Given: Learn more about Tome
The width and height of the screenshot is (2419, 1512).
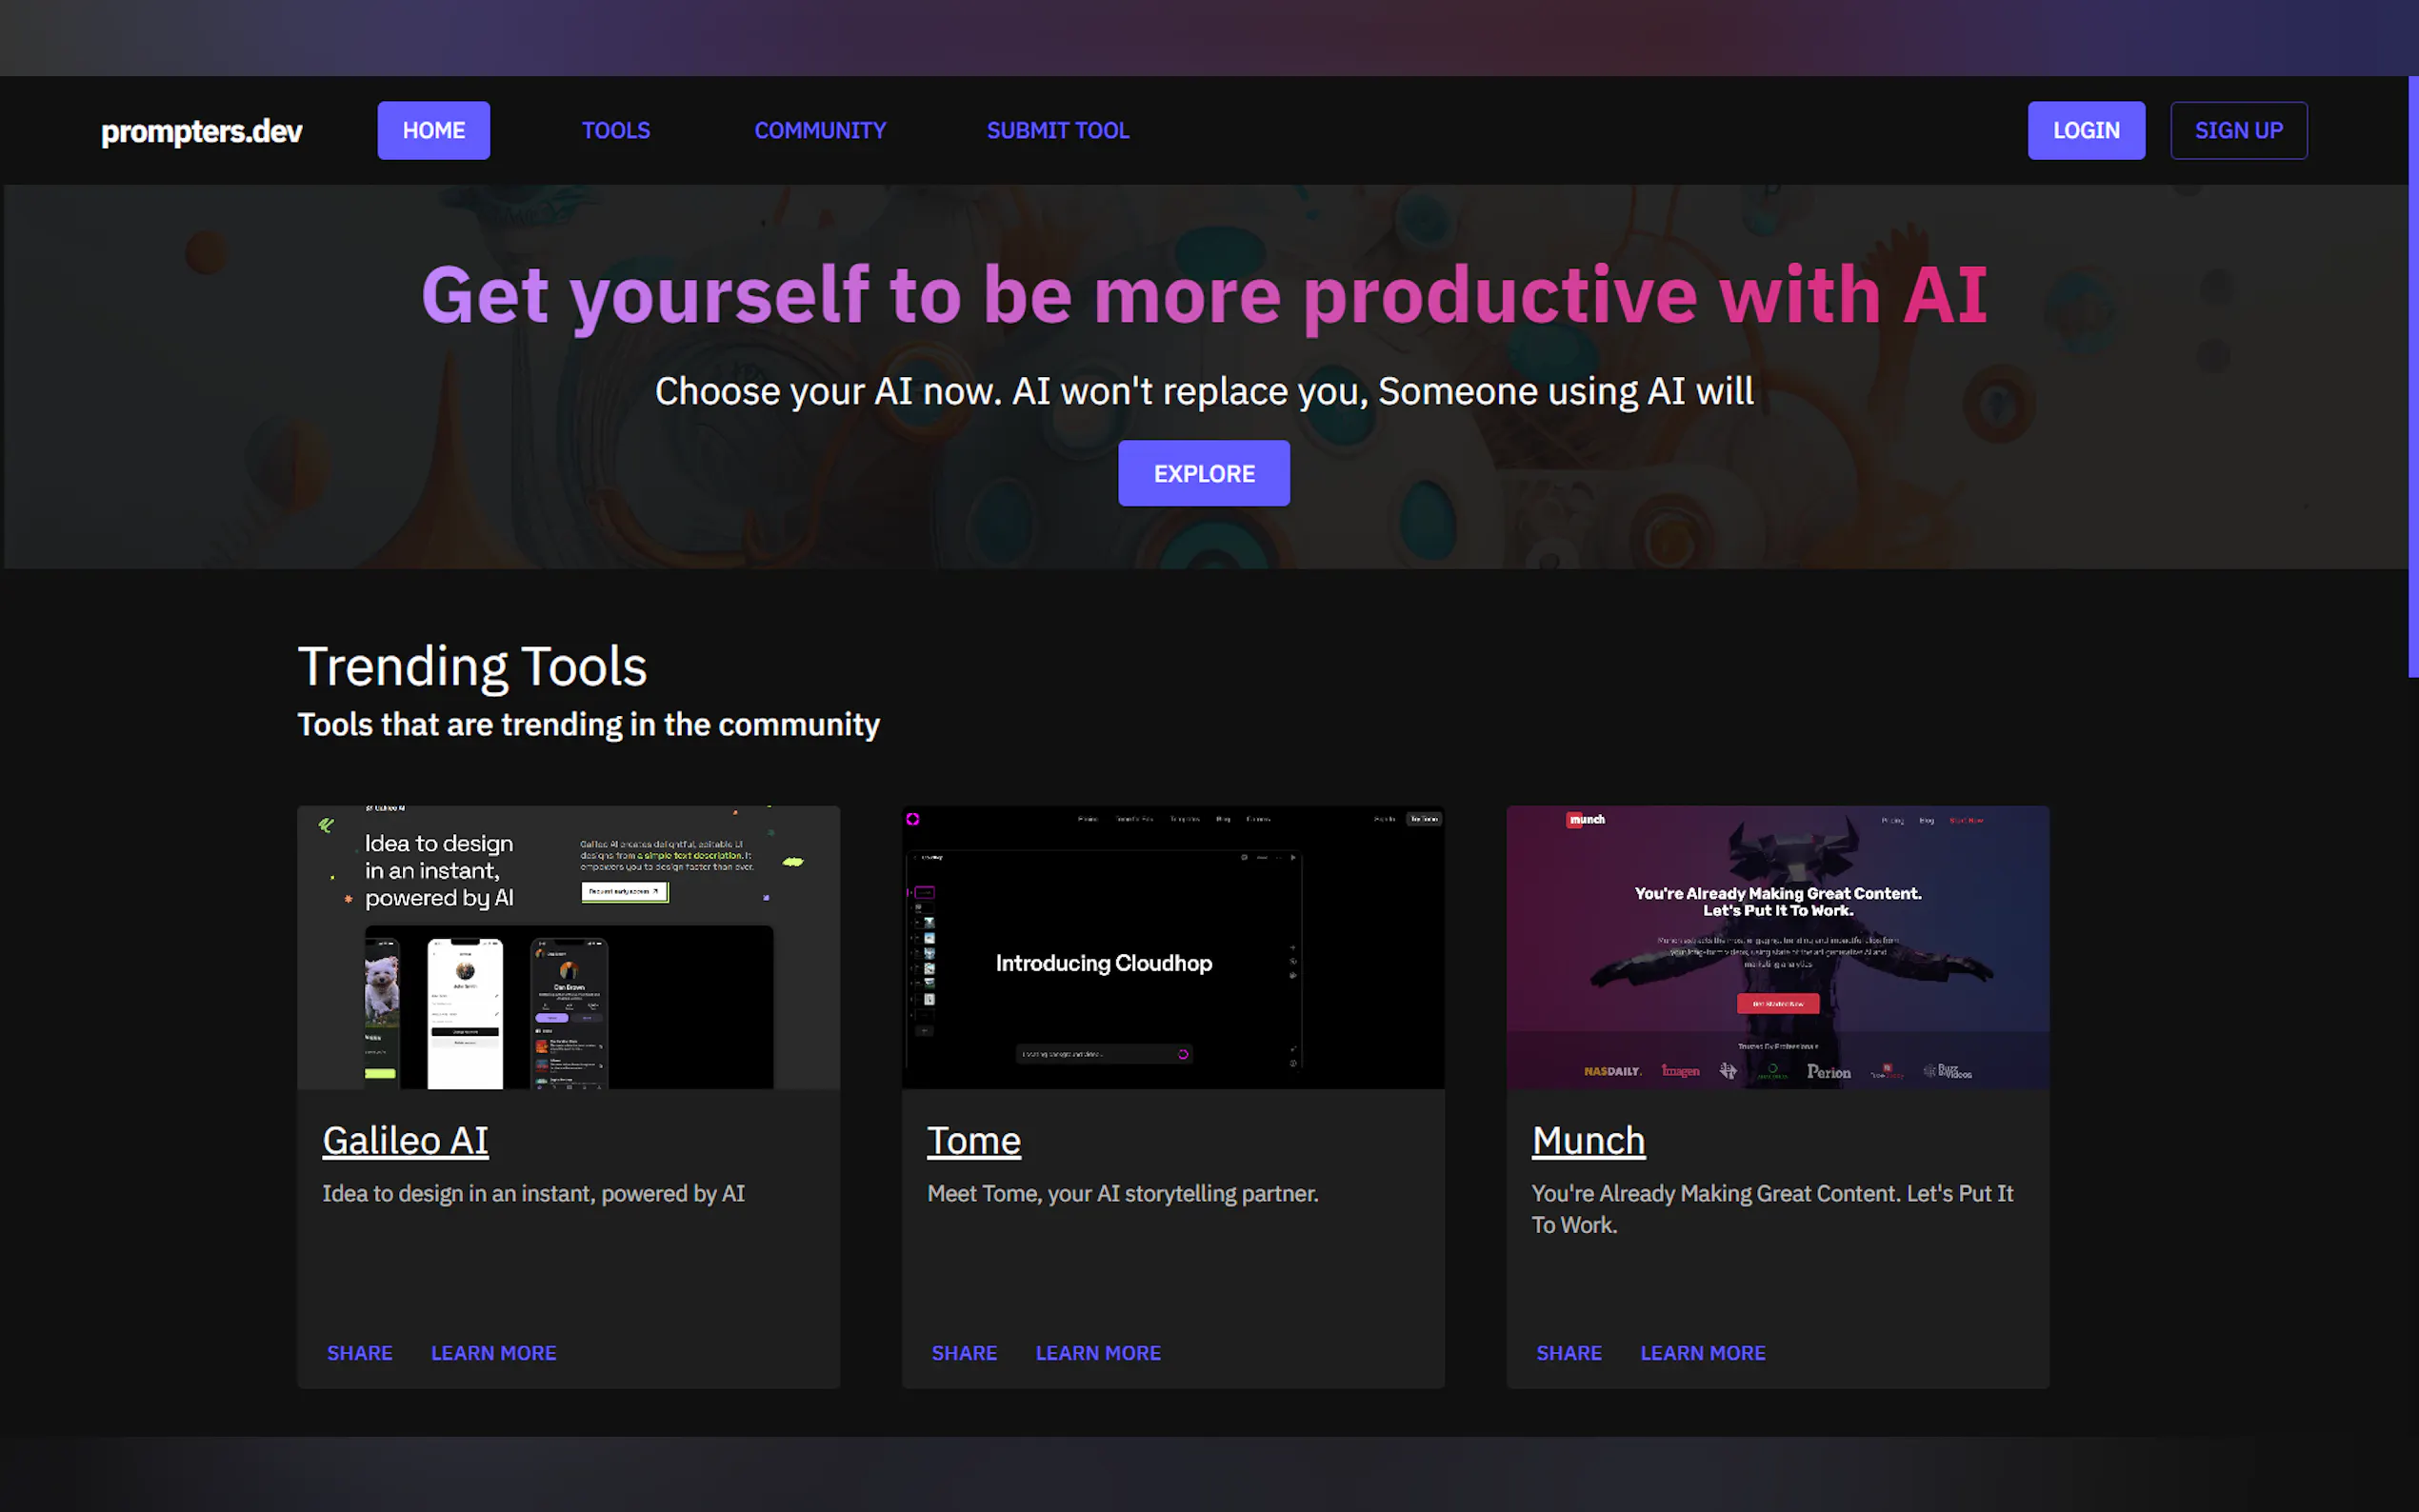Looking at the screenshot, I should click(1099, 1353).
